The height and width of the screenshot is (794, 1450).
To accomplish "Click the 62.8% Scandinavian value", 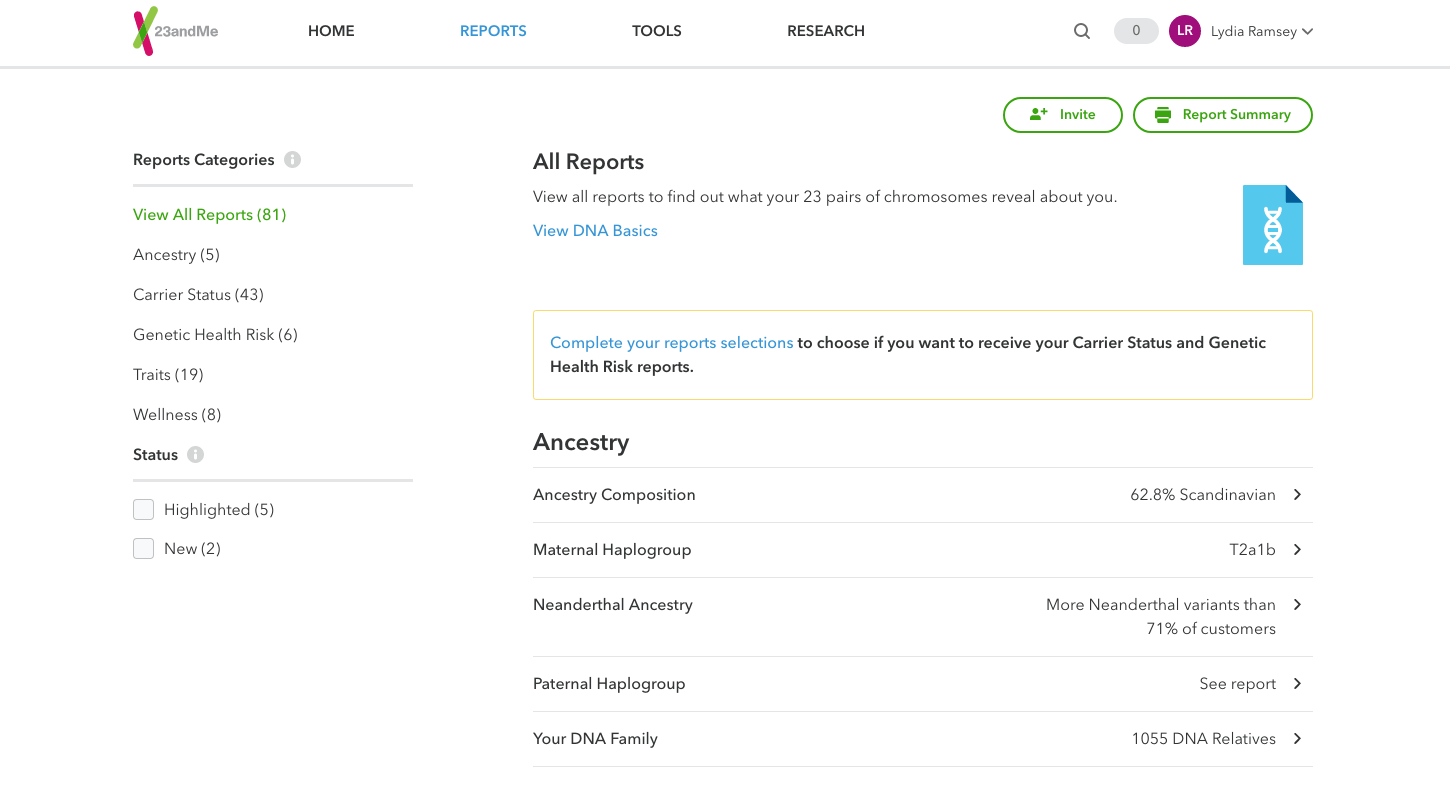I will [x=1203, y=495].
